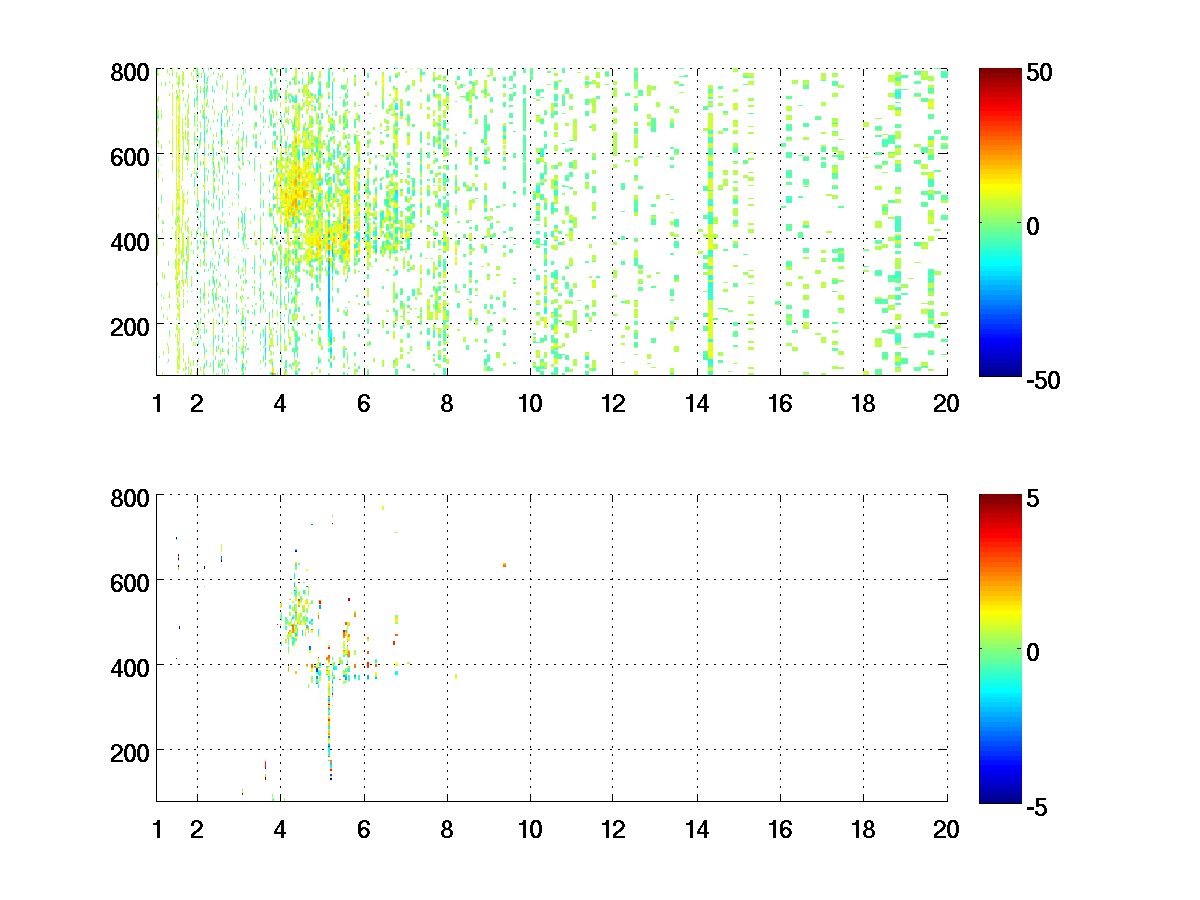1200x900 pixels.
Task: Click x-axis tick '2' under top plot
Action: tap(197, 404)
